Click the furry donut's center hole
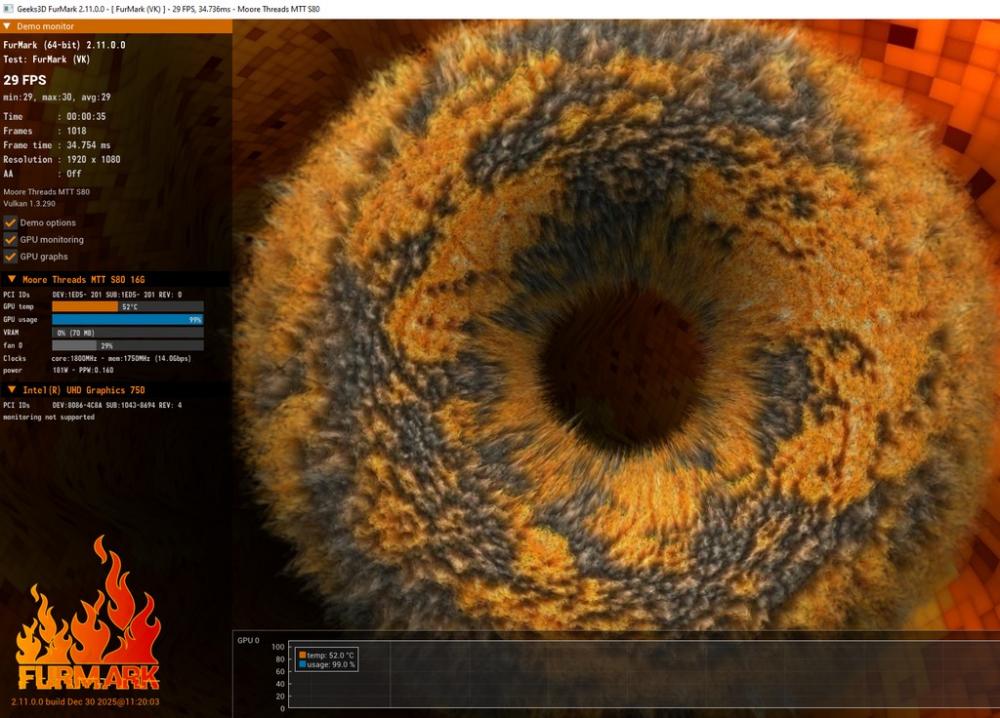Image resolution: width=1000 pixels, height=718 pixels. click(x=620, y=365)
